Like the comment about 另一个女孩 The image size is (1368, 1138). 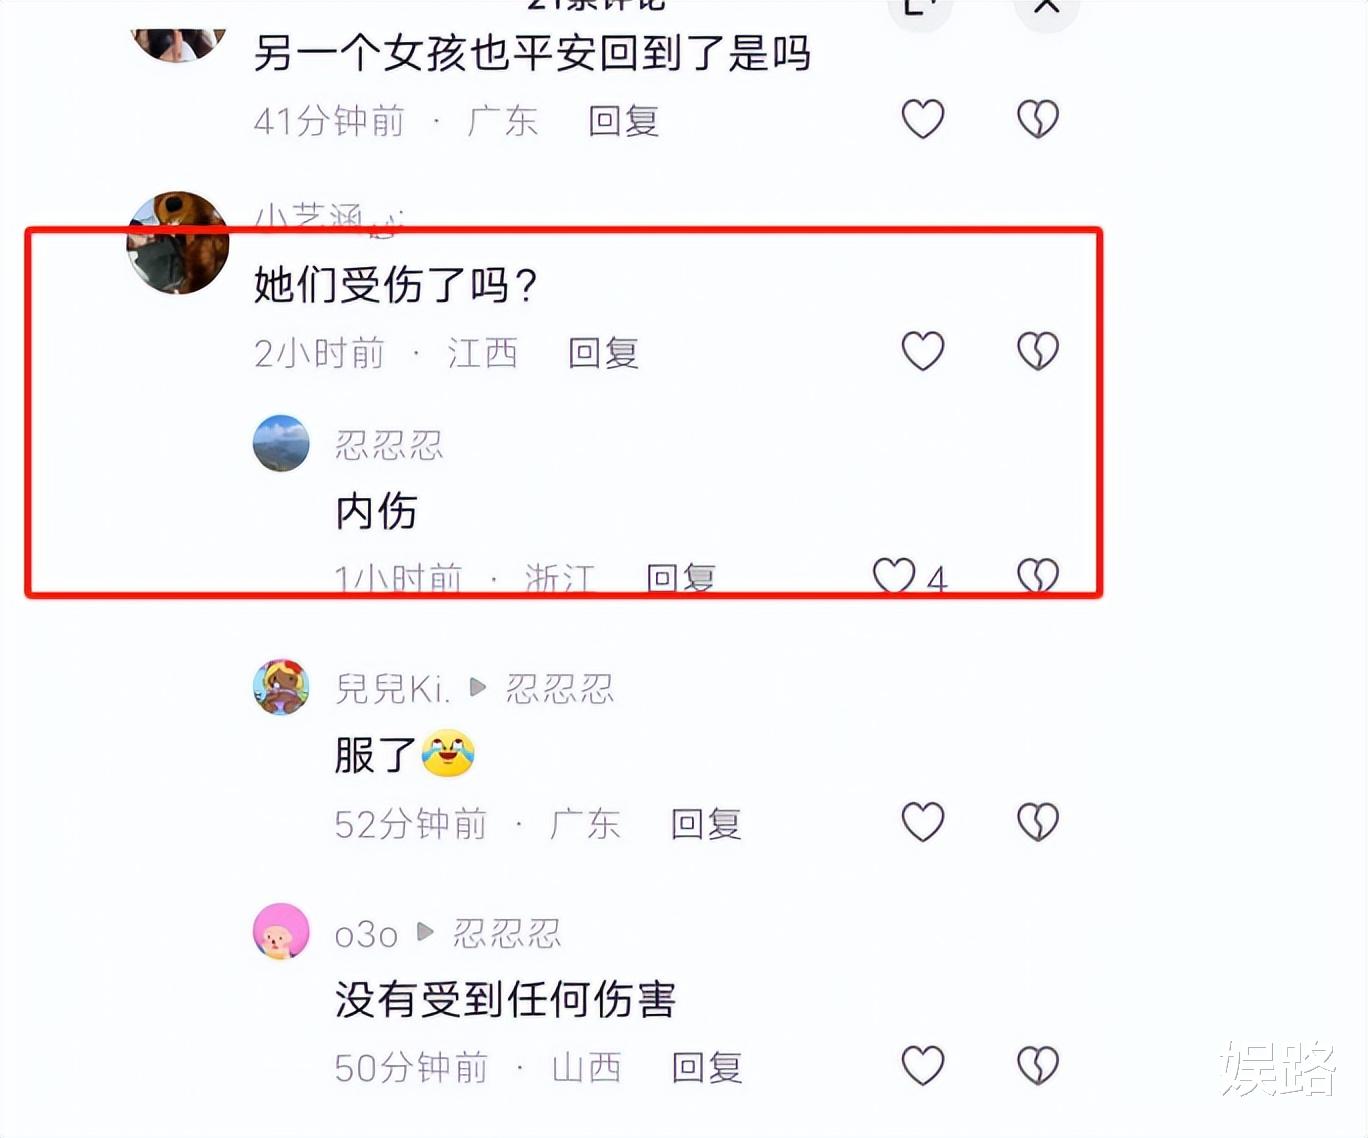tap(923, 119)
